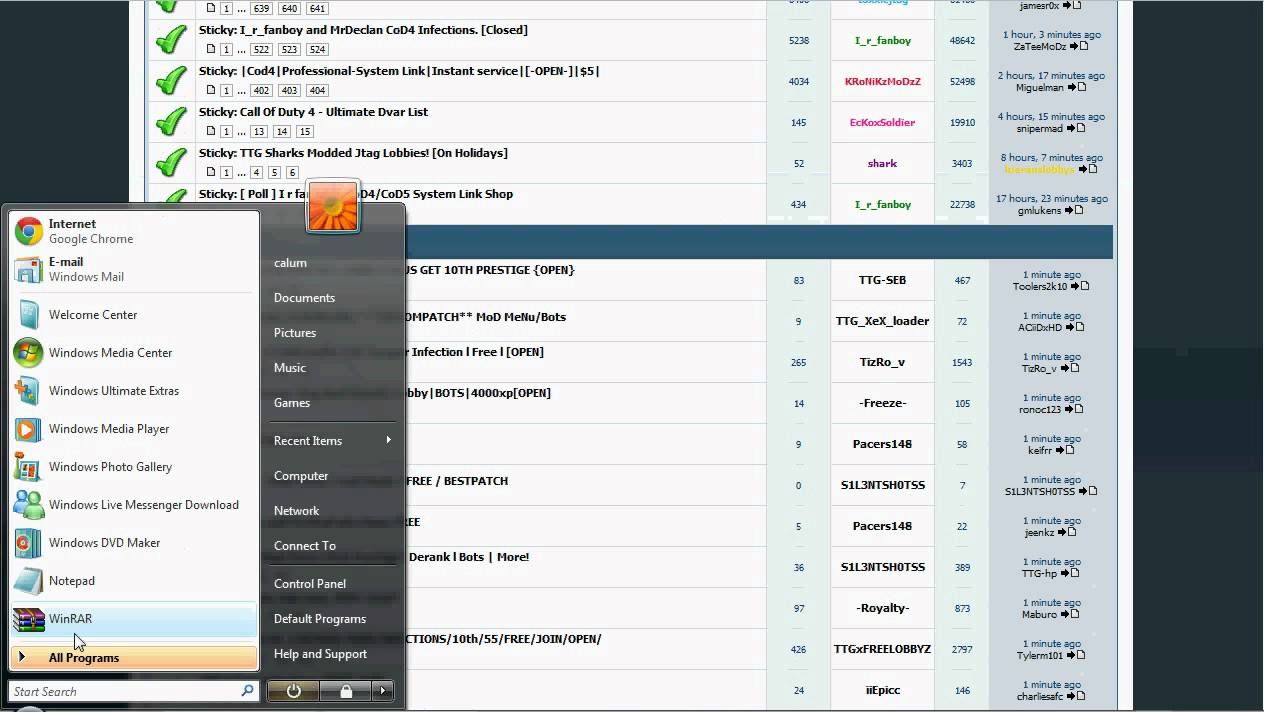Open Welcome Center program
Viewport: 1264px width, 712px height.
pyautogui.click(x=134, y=315)
